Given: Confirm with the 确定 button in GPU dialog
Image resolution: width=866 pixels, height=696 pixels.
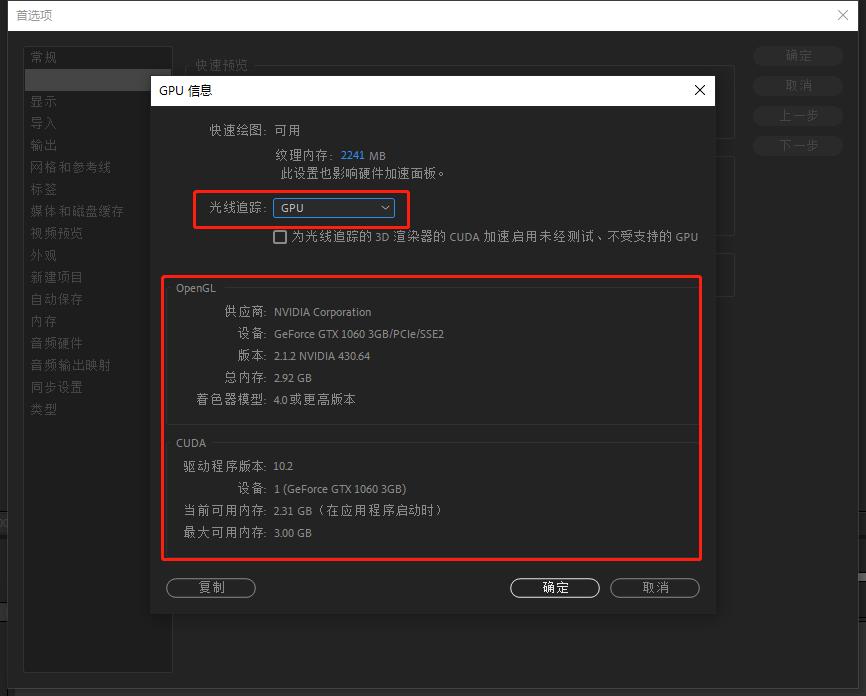Looking at the screenshot, I should (554, 588).
